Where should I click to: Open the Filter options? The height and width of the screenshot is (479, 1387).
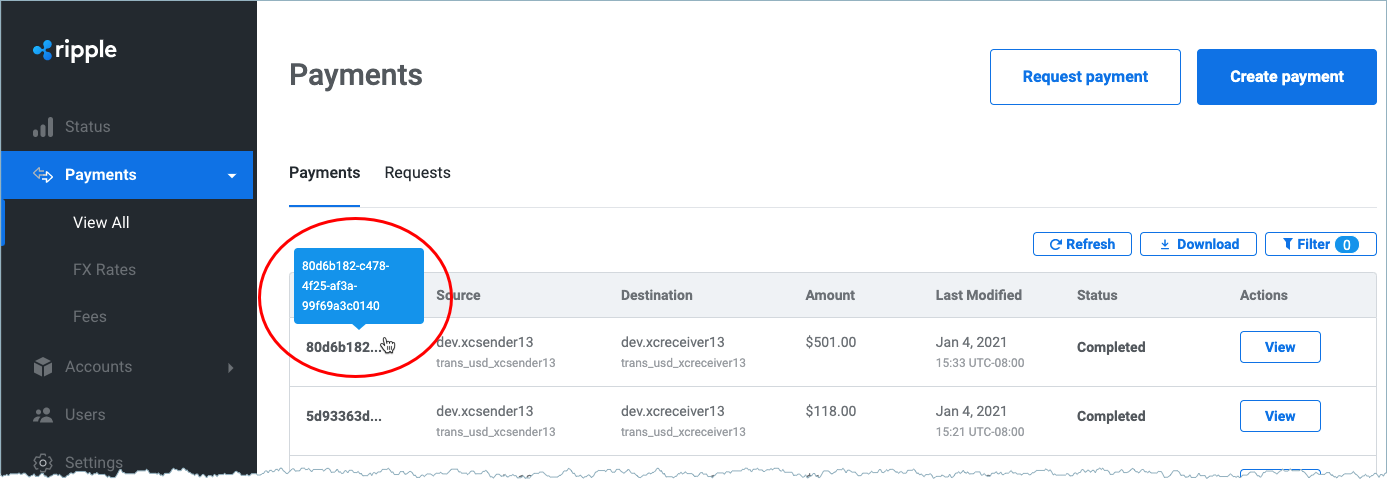tap(1321, 244)
